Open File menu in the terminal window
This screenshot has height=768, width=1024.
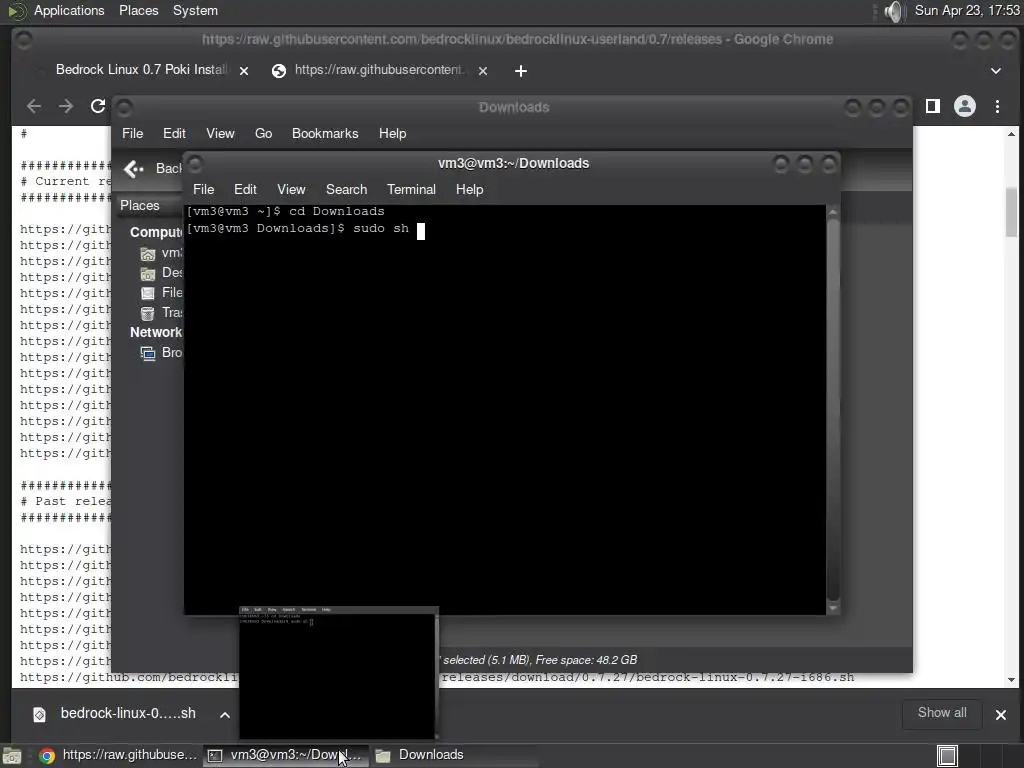[204, 189]
